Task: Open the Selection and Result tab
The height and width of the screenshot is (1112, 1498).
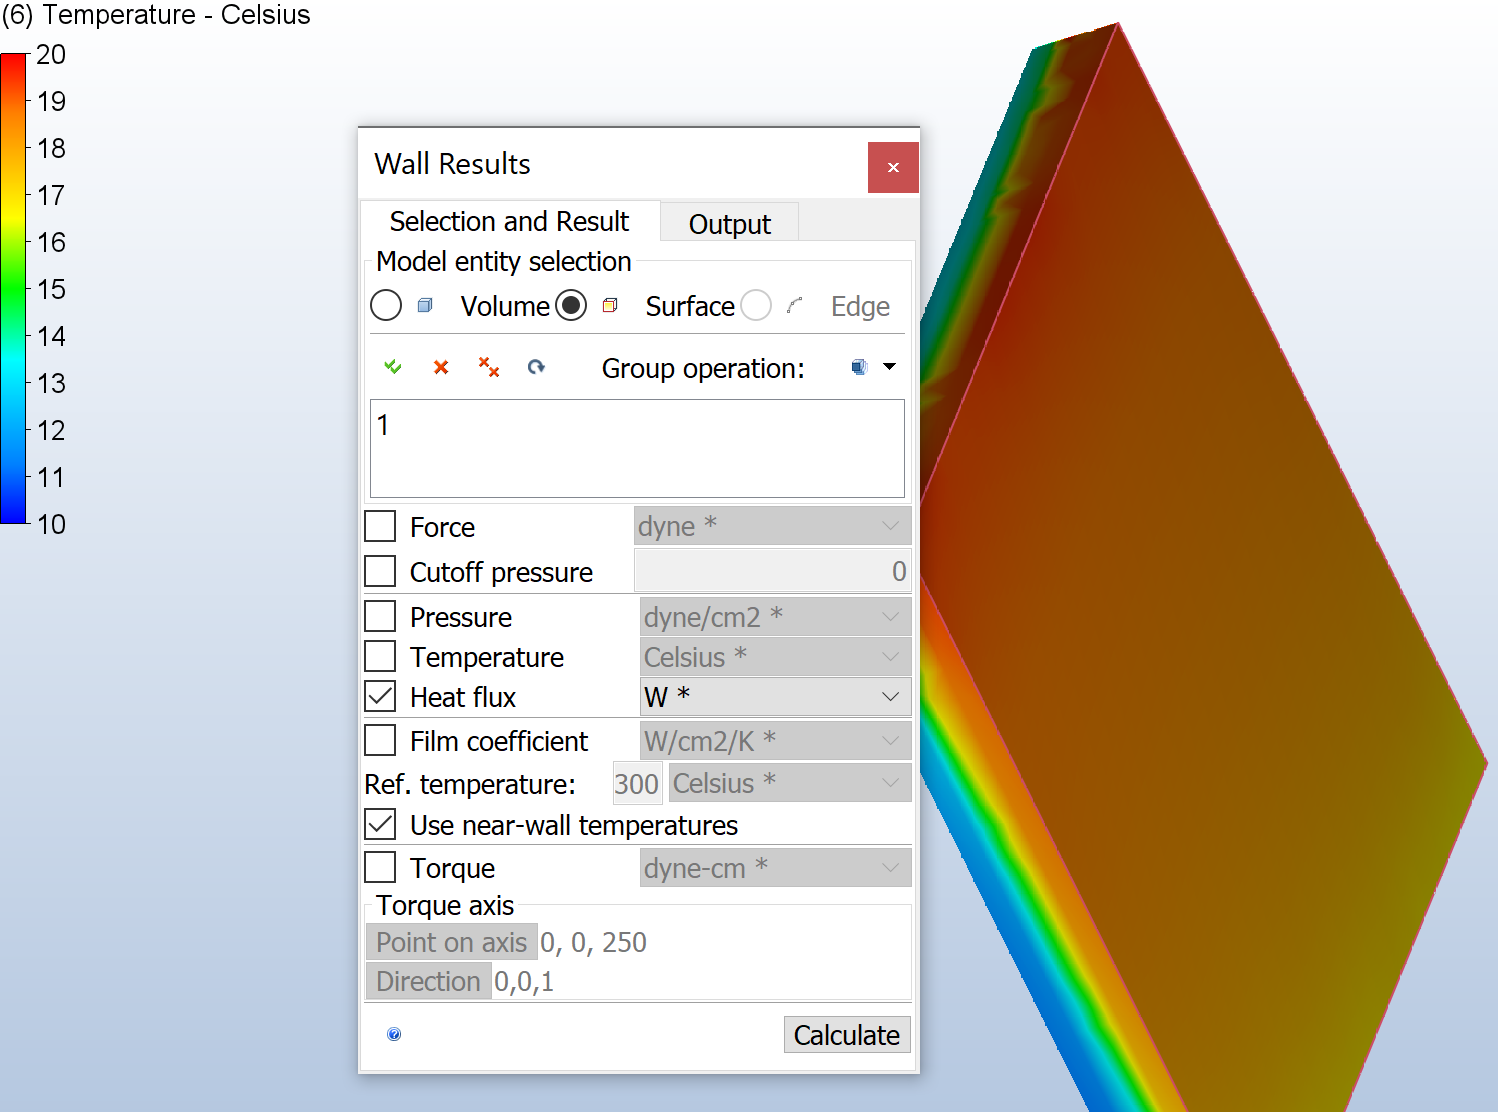Action: 509,221
